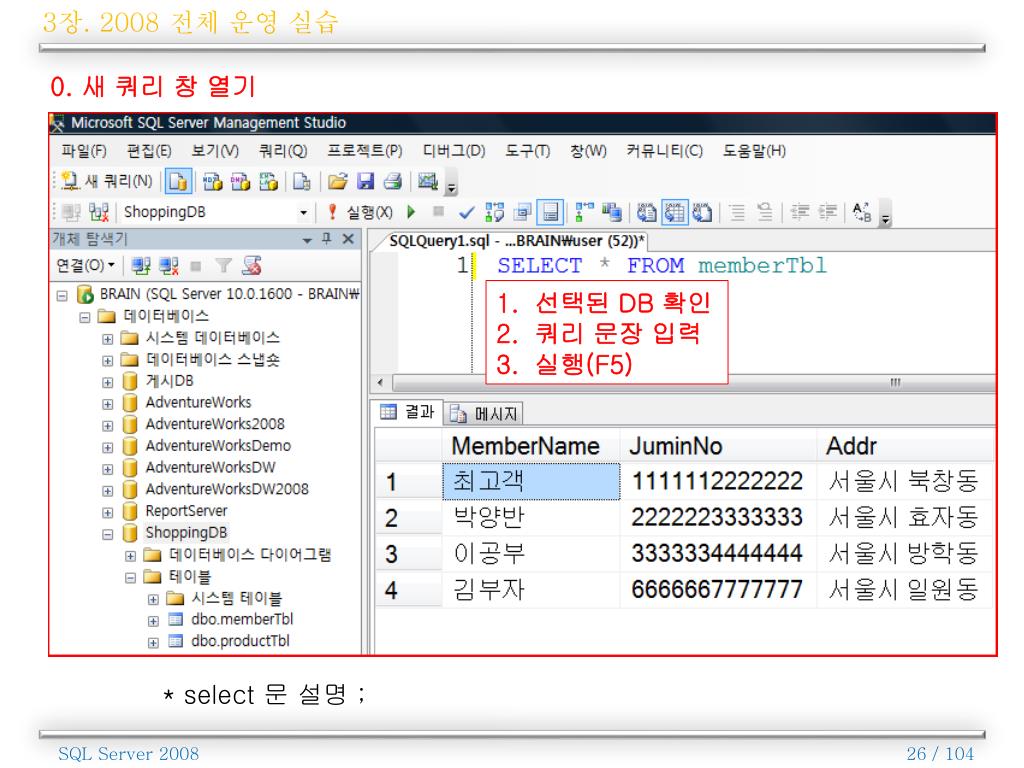Open a file with the folder icon
1024x768 pixels.
(x=338, y=181)
